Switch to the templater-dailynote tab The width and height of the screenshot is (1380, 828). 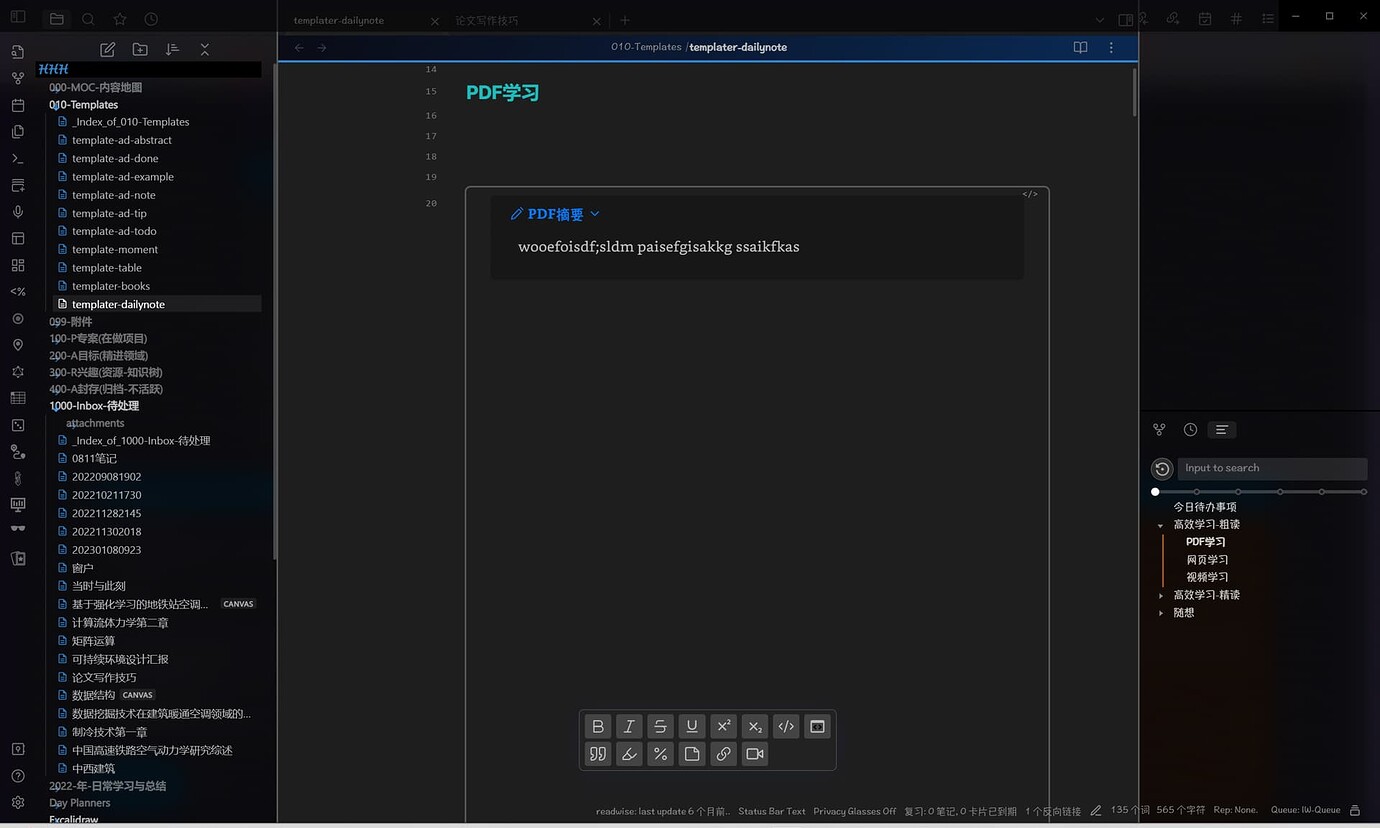pyautogui.click(x=339, y=20)
